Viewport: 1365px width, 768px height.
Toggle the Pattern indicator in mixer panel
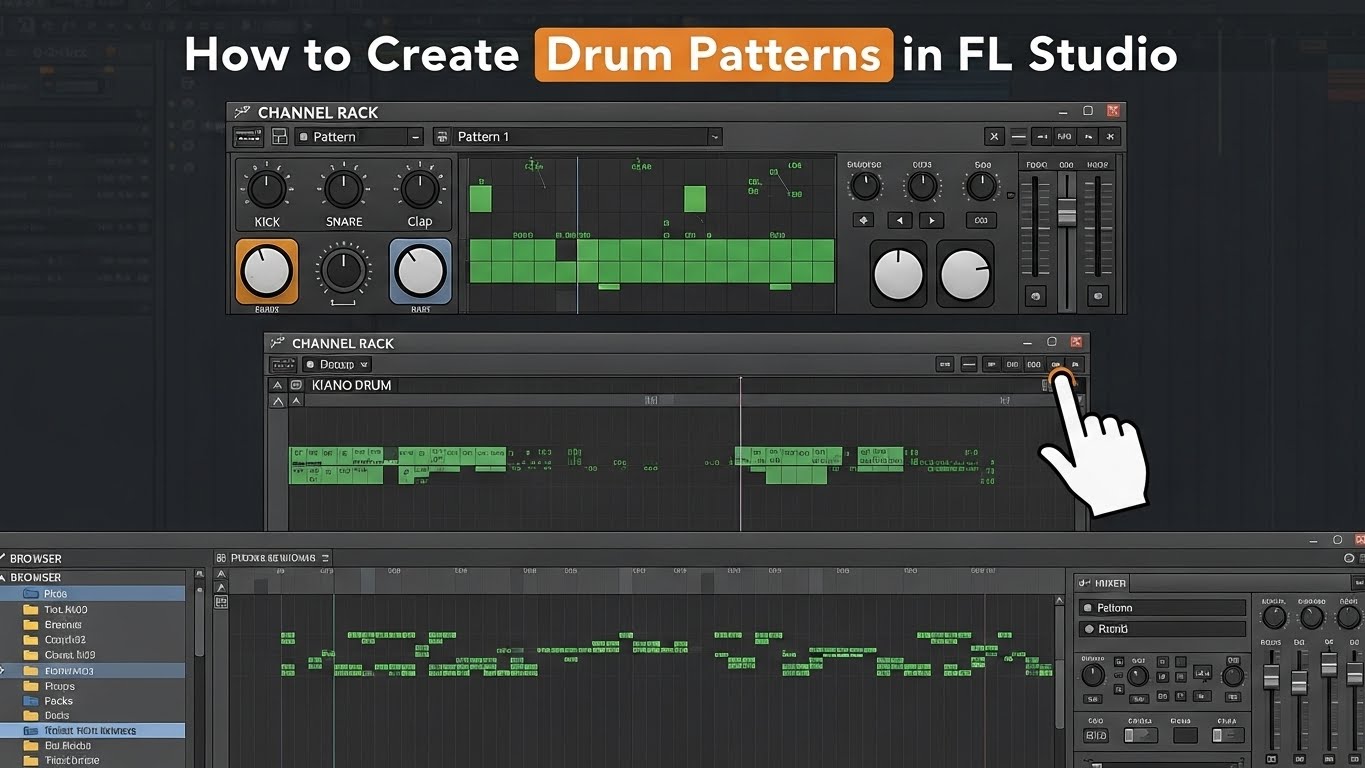click(x=1088, y=608)
